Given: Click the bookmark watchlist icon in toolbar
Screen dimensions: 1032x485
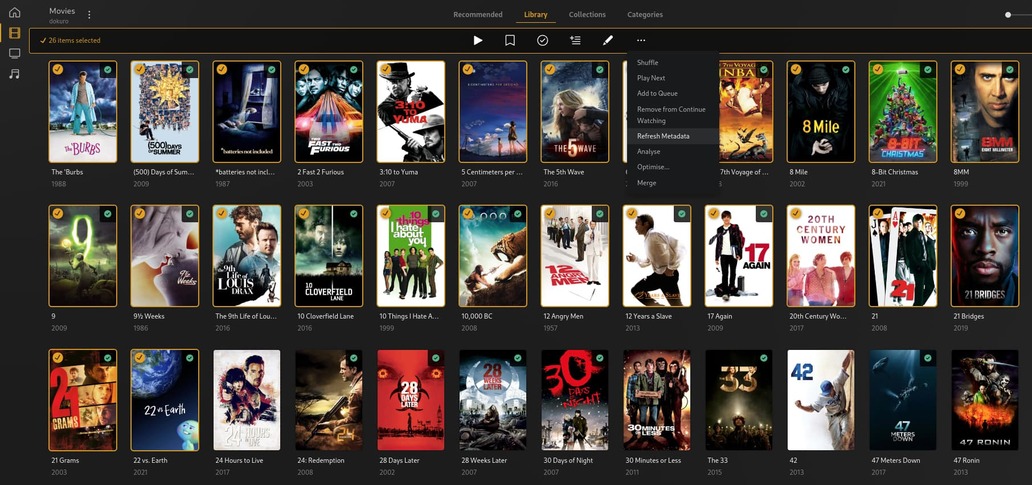Looking at the screenshot, I should 510,41.
